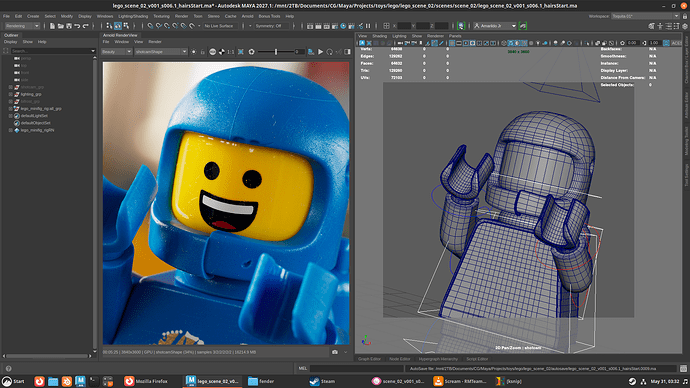The height and width of the screenshot is (388, 690).
Task: Click the Snap to grids magnet icon
Action: 150,26
